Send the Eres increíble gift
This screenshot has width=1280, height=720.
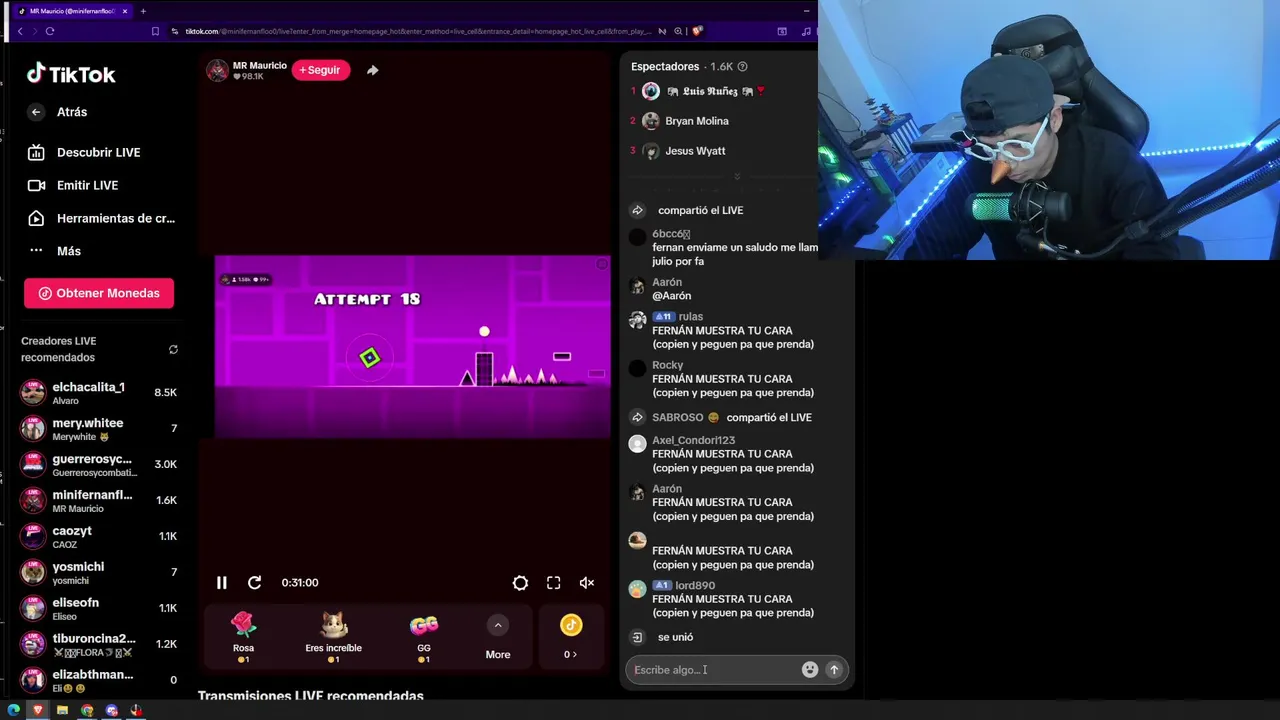coord(334,637)
